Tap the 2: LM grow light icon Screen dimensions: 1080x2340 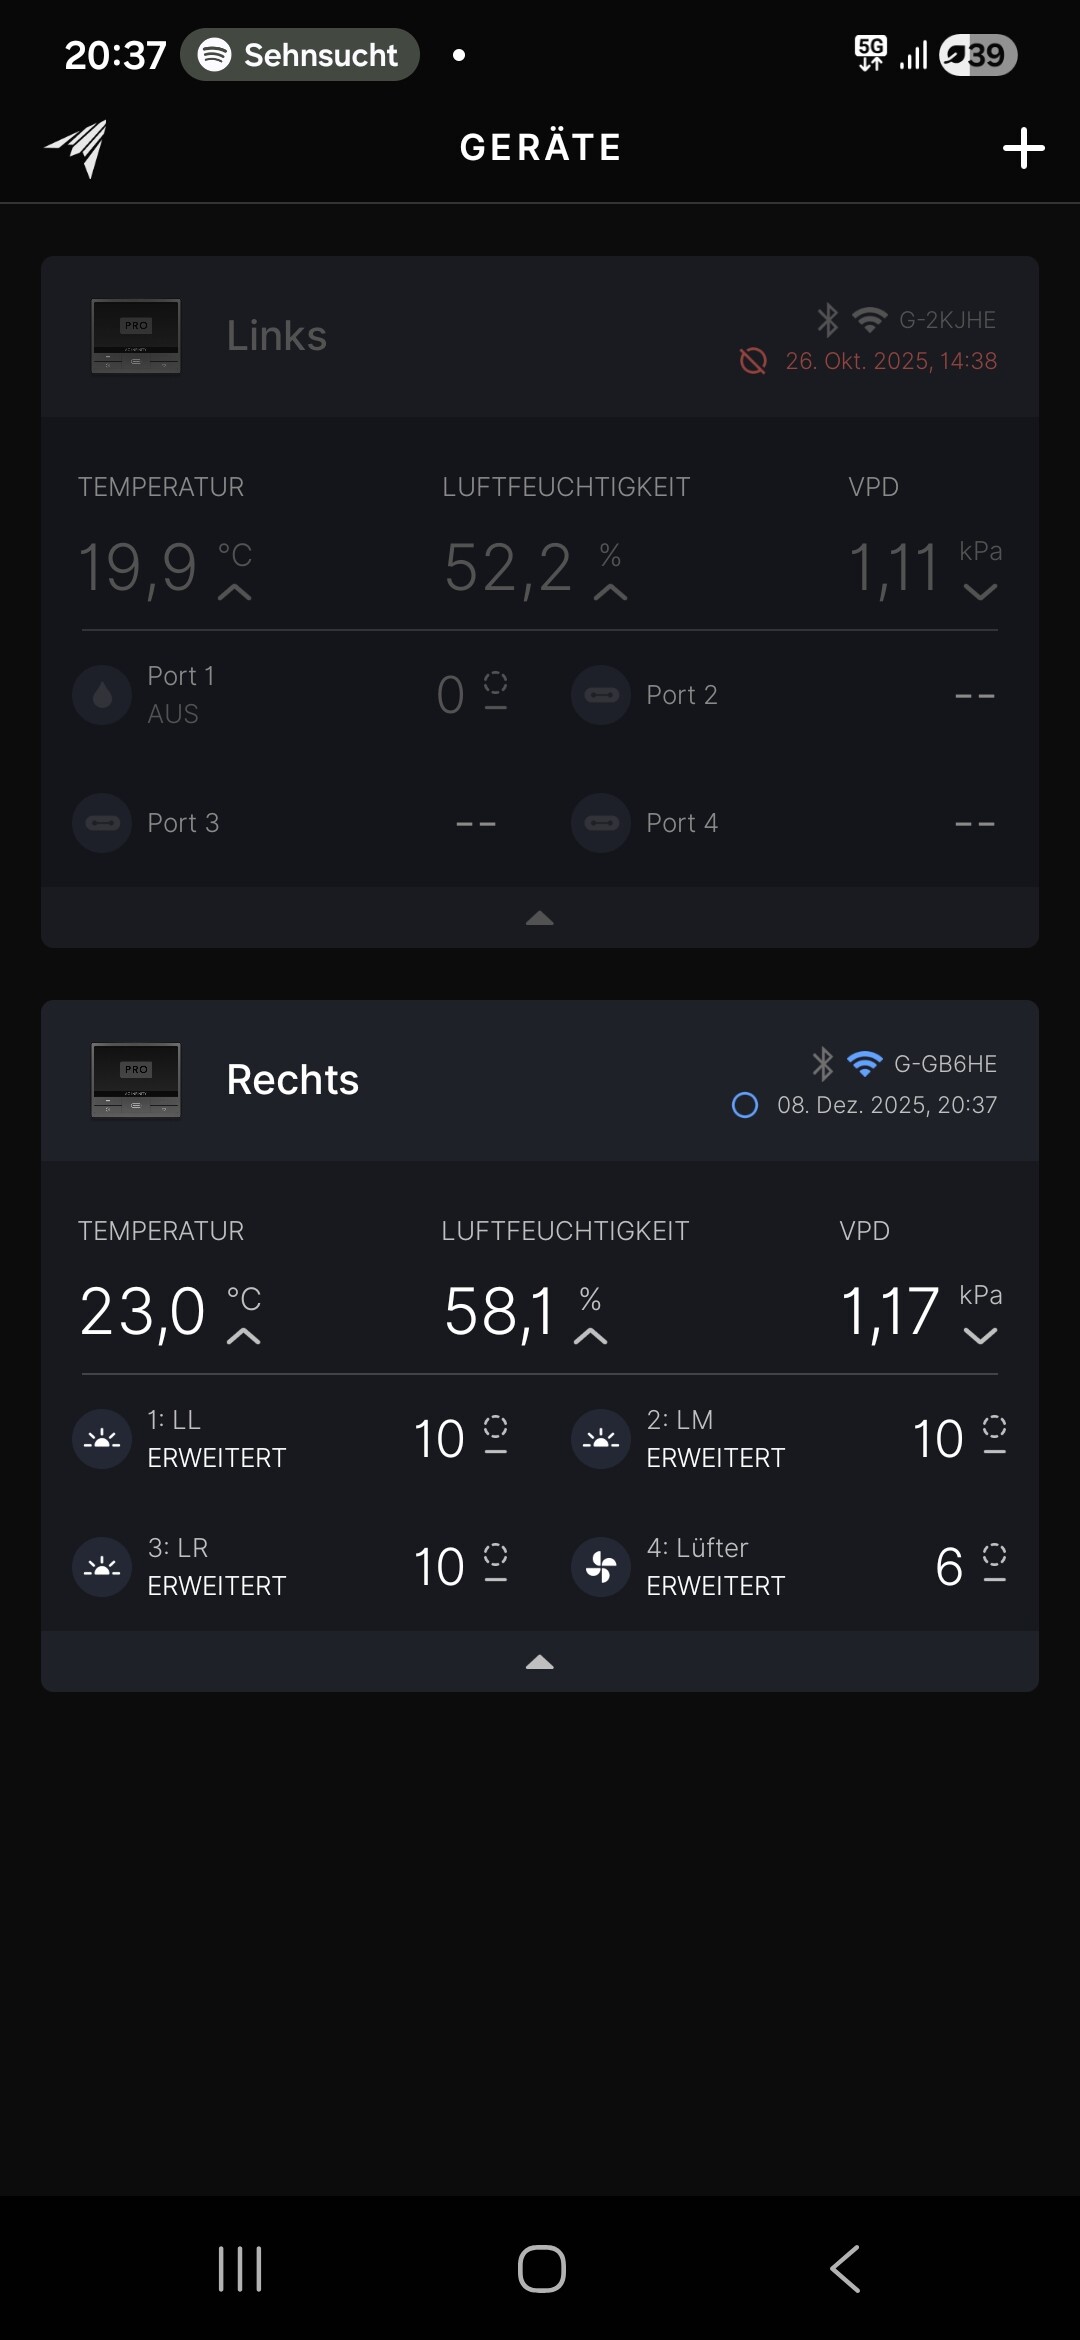point(601,1438)
